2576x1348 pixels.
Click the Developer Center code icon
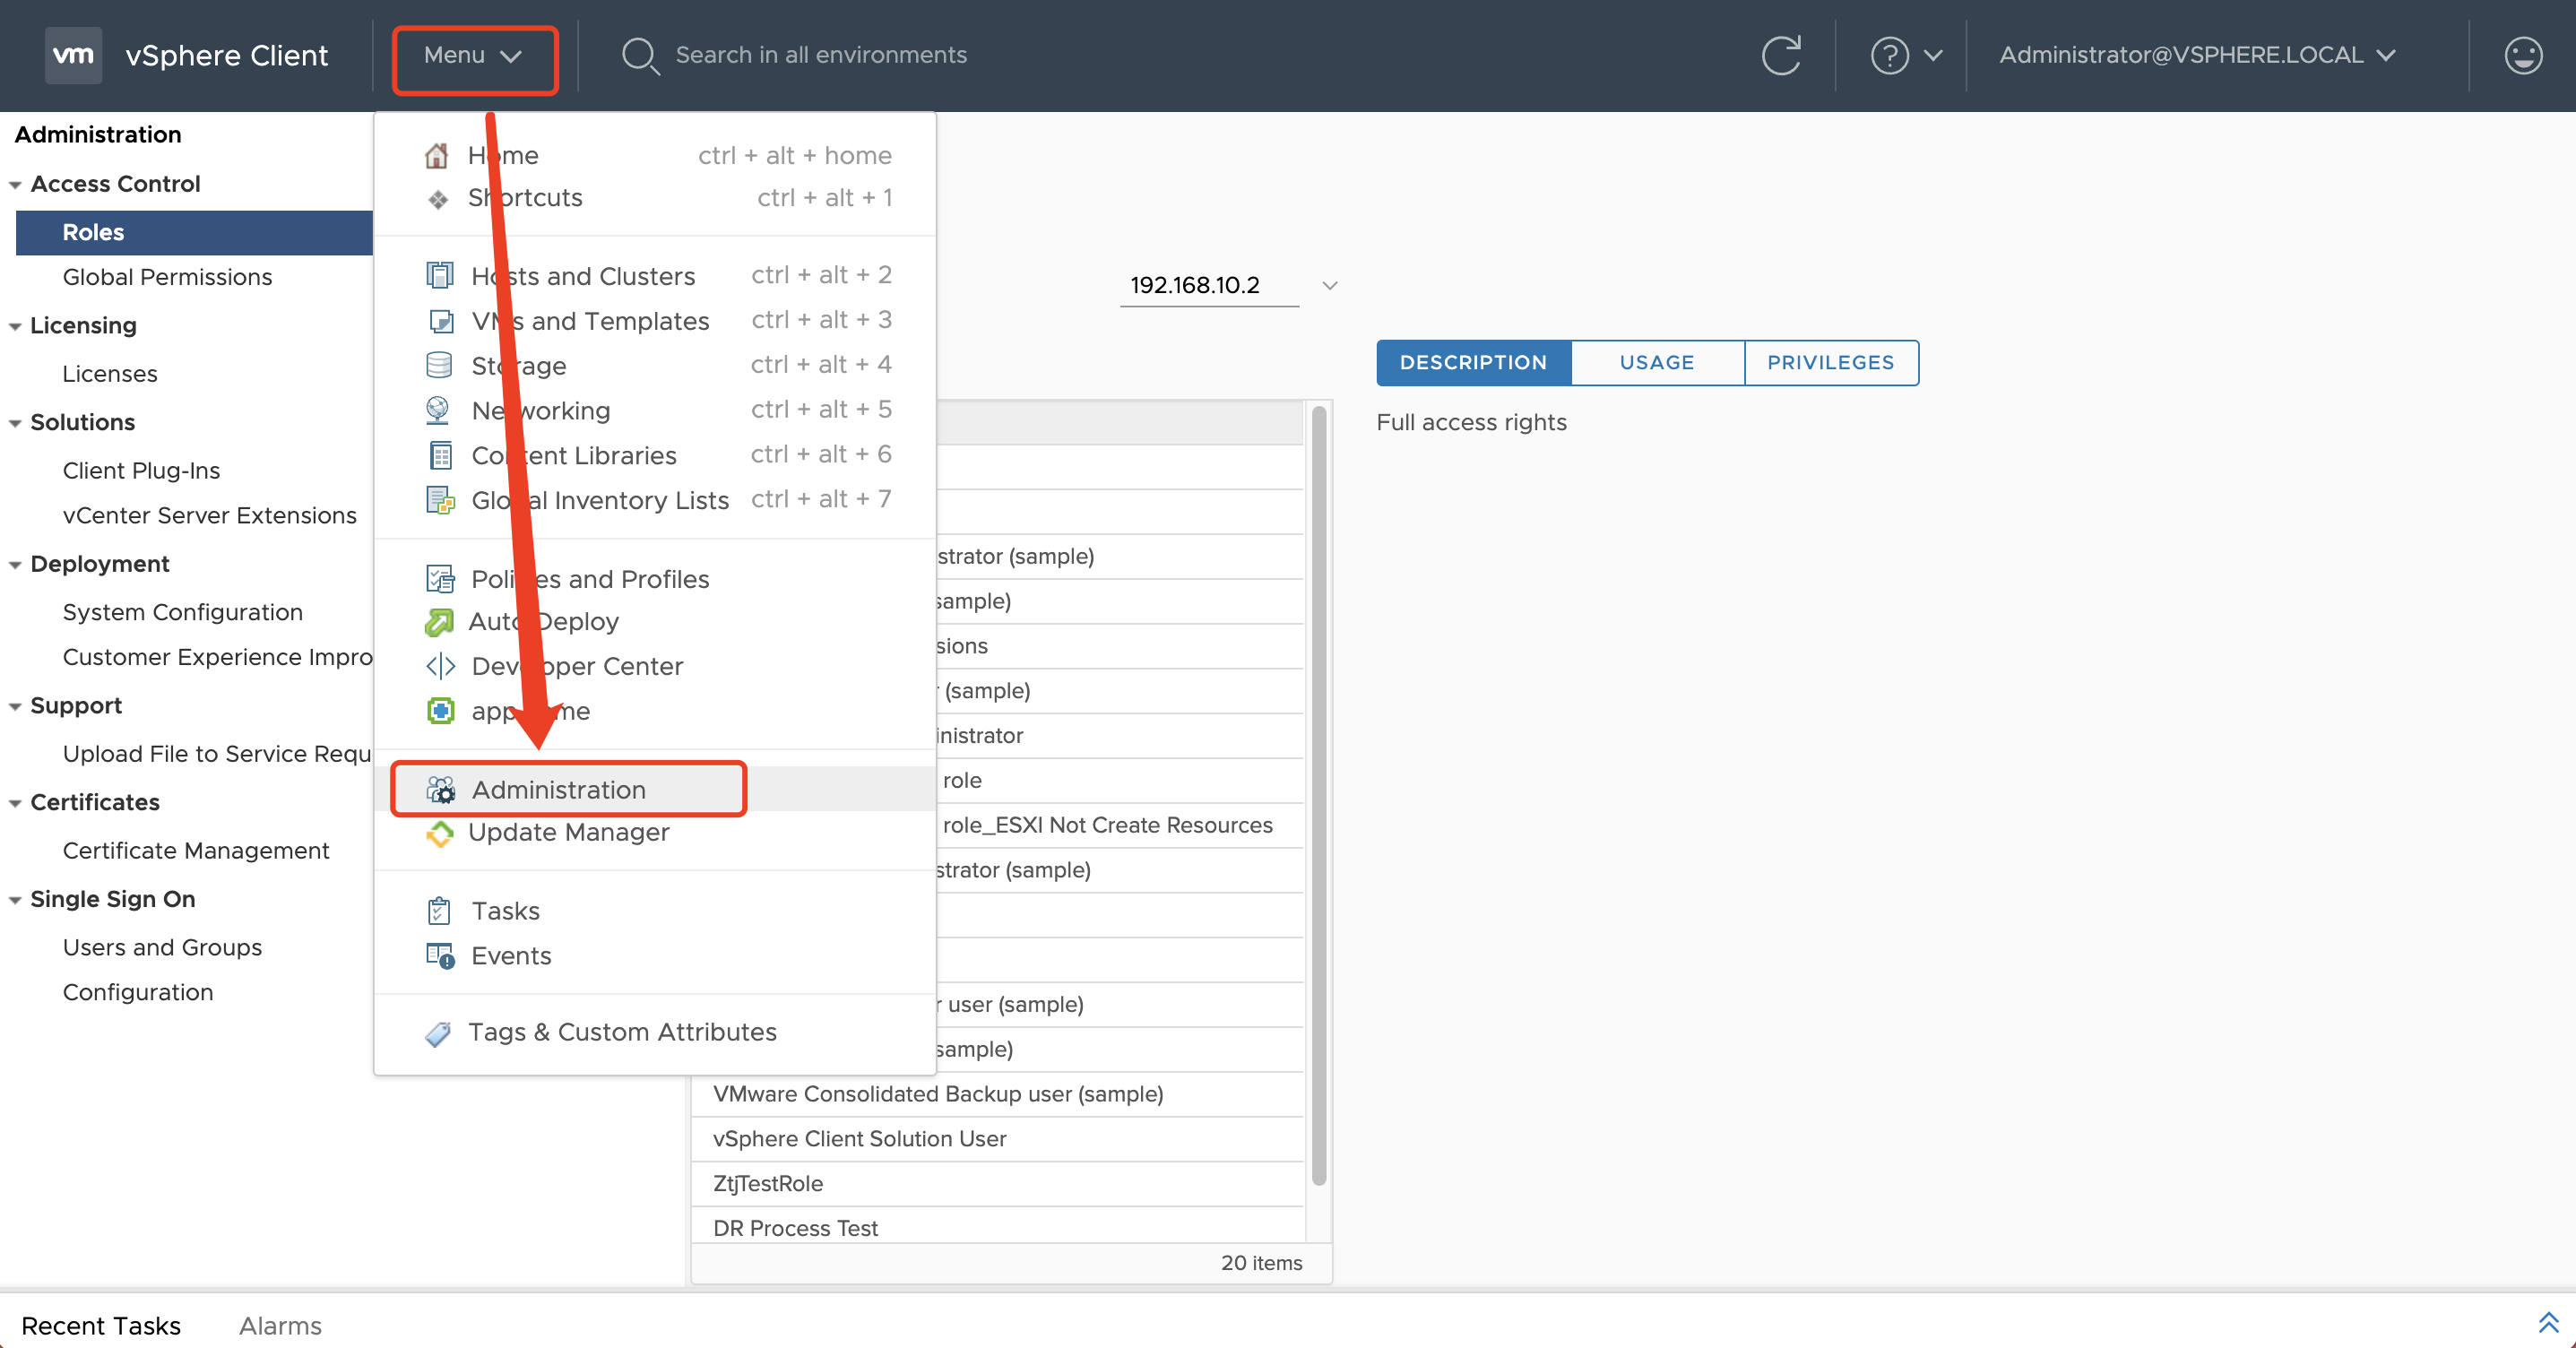(x=441, y=666)
